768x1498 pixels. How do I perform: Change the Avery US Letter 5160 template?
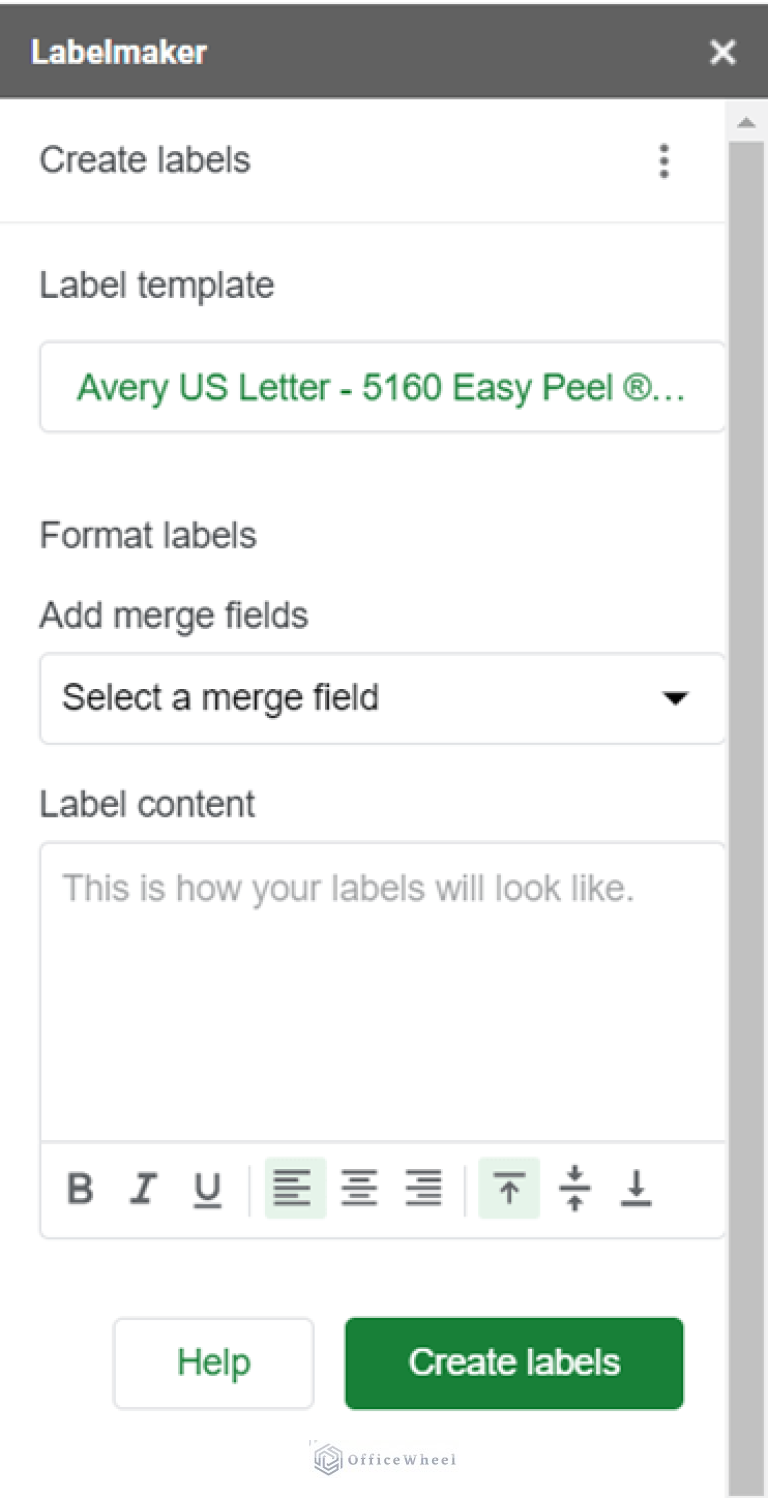tap(383, 387)
